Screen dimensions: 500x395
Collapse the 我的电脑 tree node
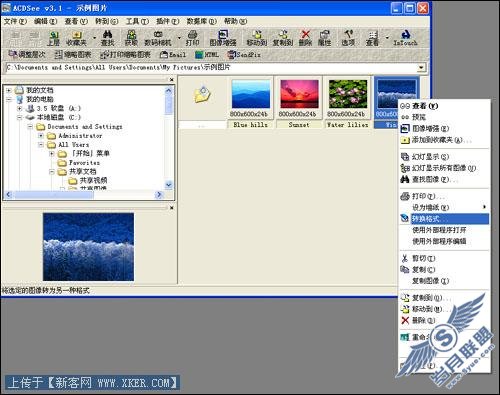coord(9,99)
